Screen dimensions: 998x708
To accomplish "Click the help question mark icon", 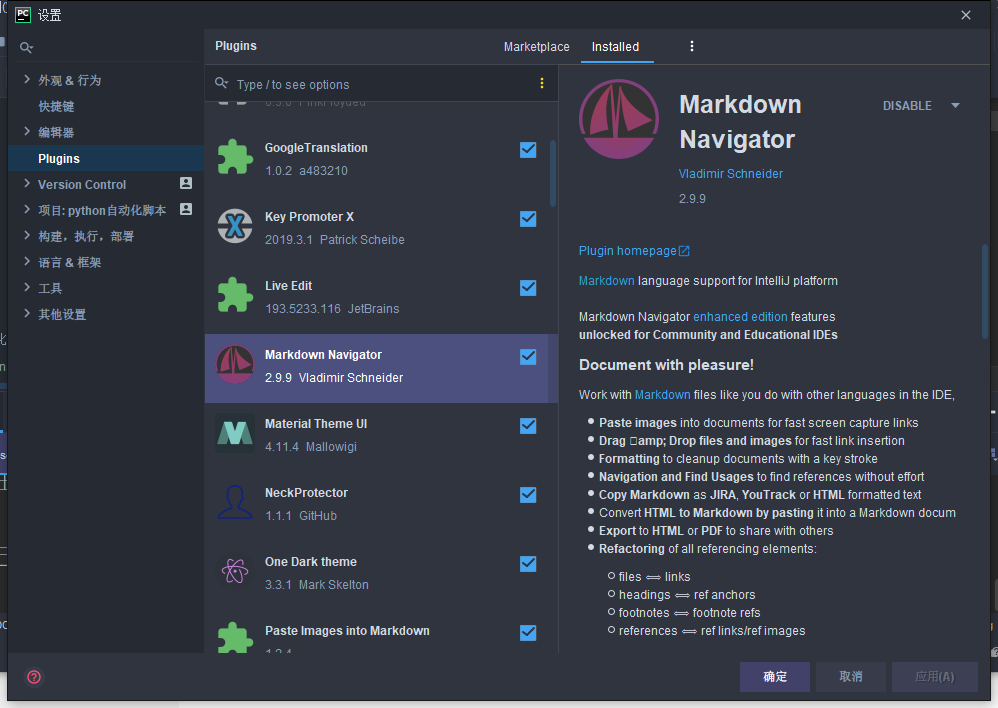I will click(x=34, y=677).
